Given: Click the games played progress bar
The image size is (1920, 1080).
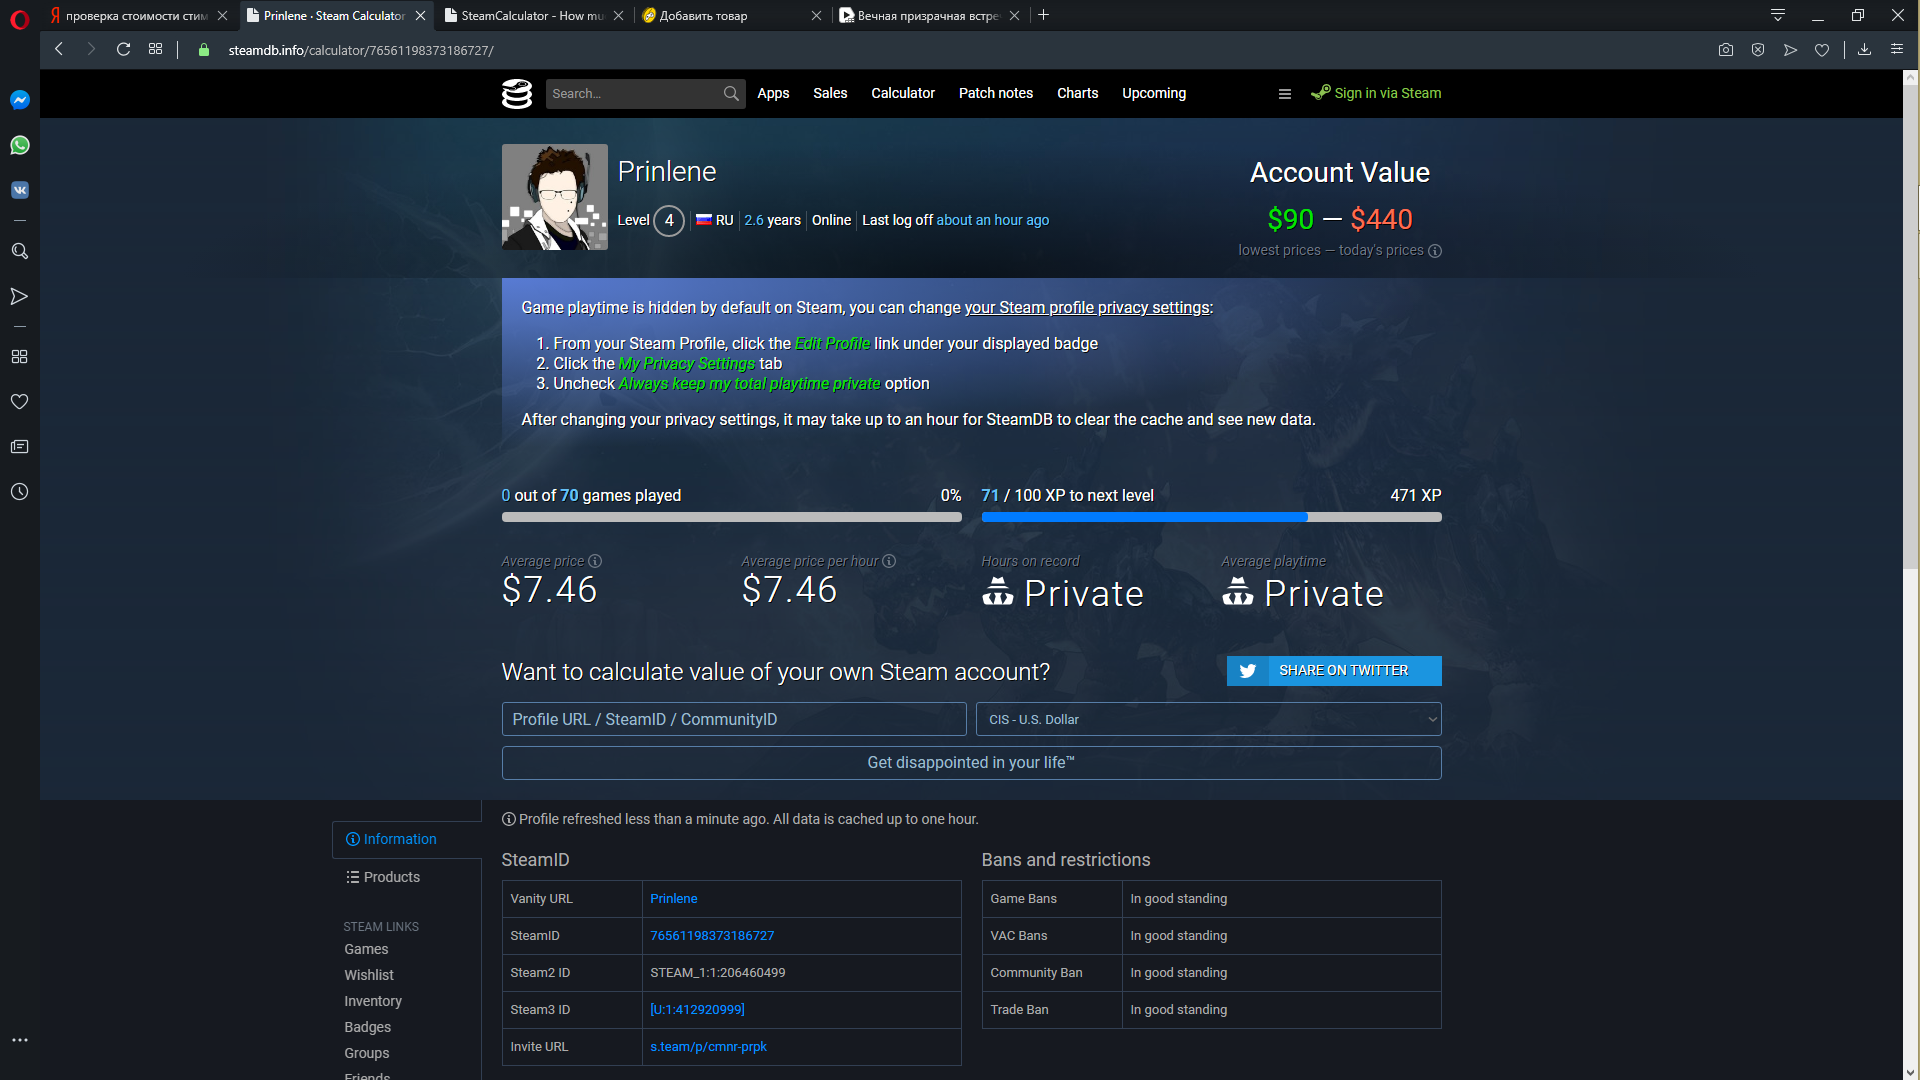Looking at the screenshot, I should tap(732, 517).
